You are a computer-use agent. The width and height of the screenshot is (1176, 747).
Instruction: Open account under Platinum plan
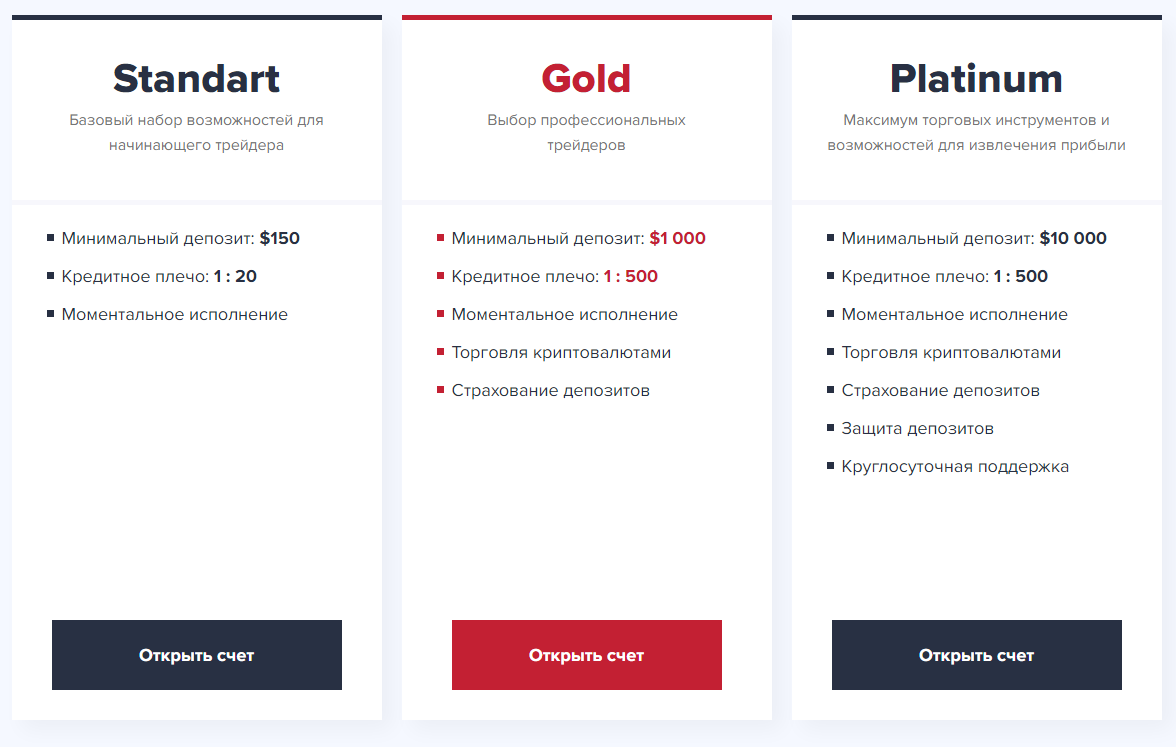[x=976, y=655]
